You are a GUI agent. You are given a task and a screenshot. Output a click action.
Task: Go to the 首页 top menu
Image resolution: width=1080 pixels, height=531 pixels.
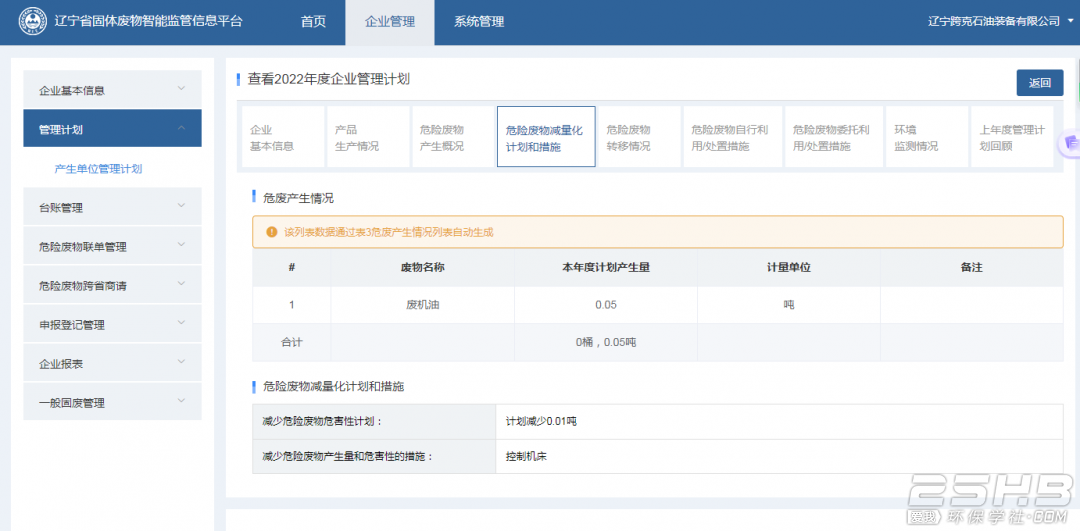pyautogui.click(x=313, y=22)
